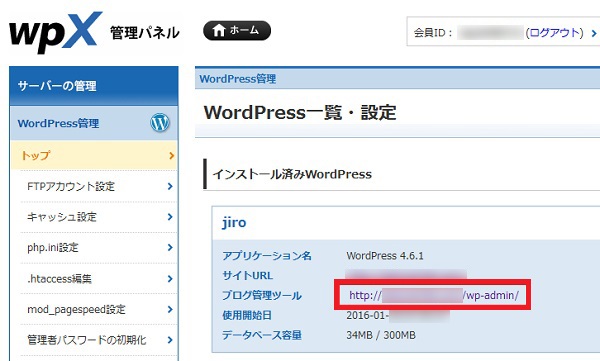Open WordPress管理 sidebar section

[x=94, y=123]
